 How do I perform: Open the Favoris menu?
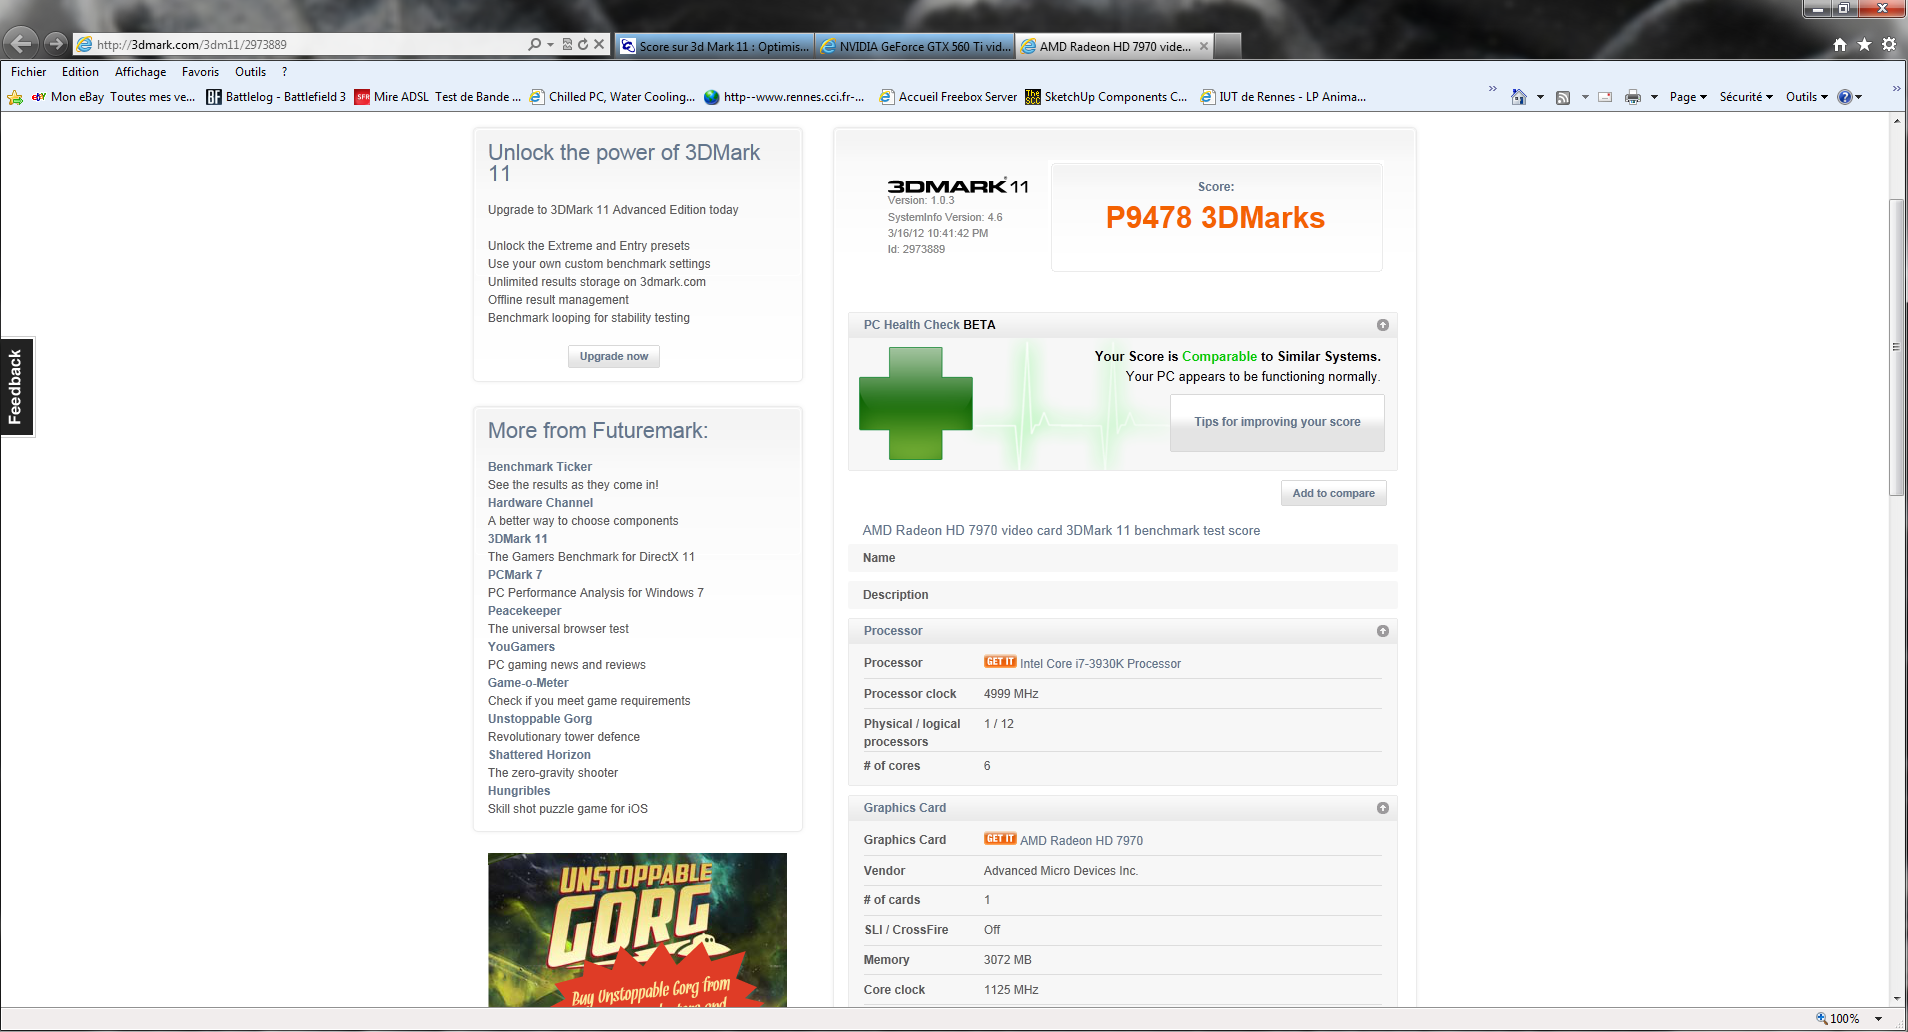click(x=200, y=72)
